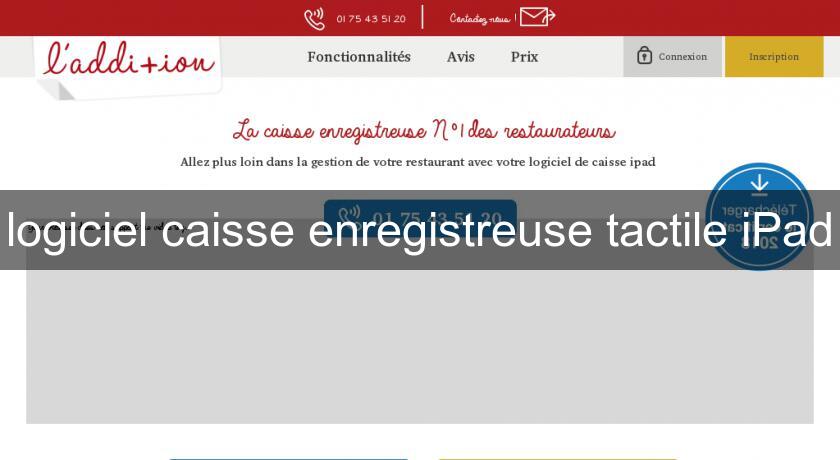Click the Connexion button
This screenshot has width=840, height=460.
tap(672, 57)
